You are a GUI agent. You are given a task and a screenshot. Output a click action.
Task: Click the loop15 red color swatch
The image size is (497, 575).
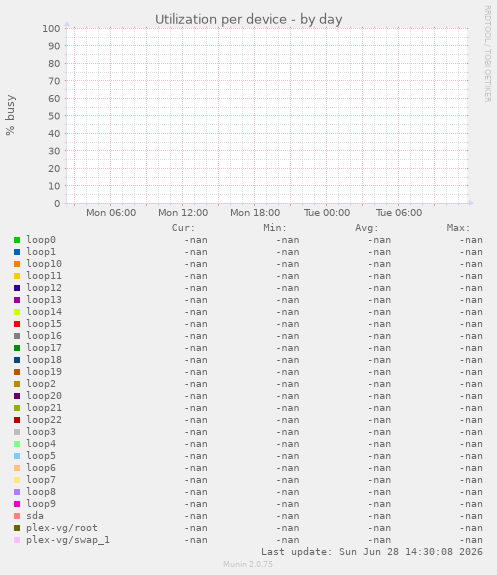17,324
